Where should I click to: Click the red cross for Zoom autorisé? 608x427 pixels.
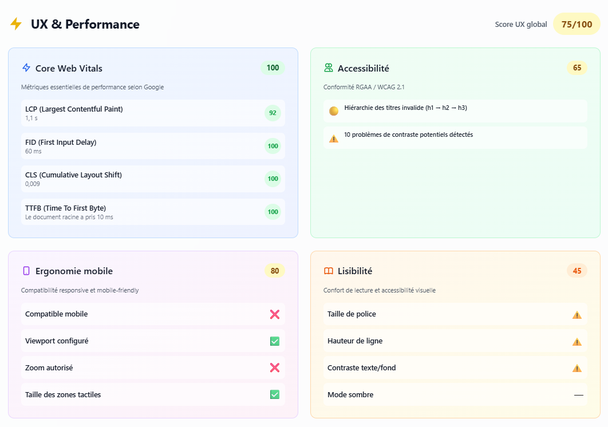pos(274,368)
